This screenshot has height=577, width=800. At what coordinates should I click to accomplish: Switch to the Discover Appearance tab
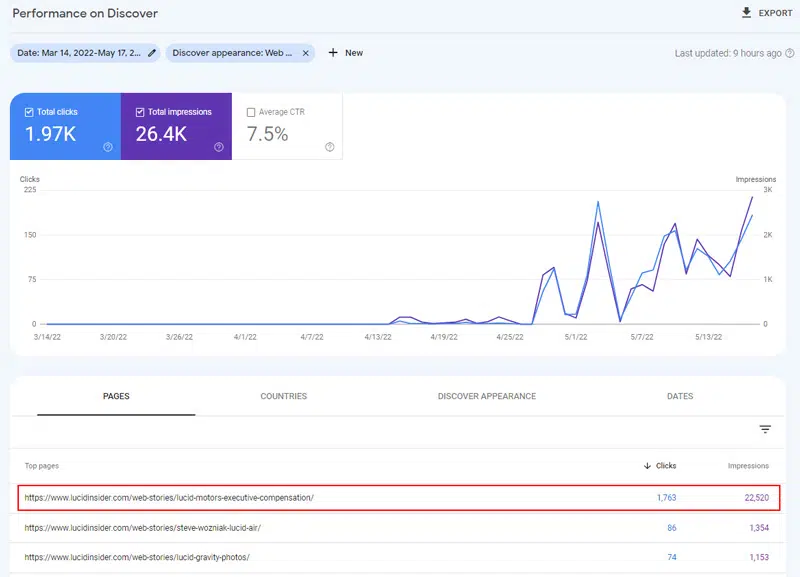coord(486,396)
